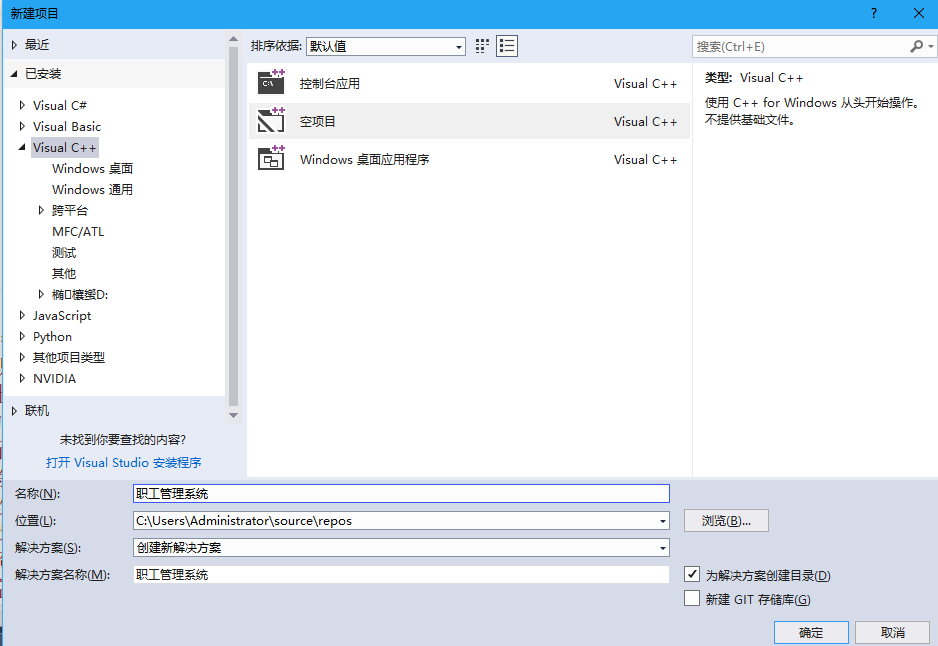Collapse the Visual C++ node
938x646 pixels.
[22, 147]
